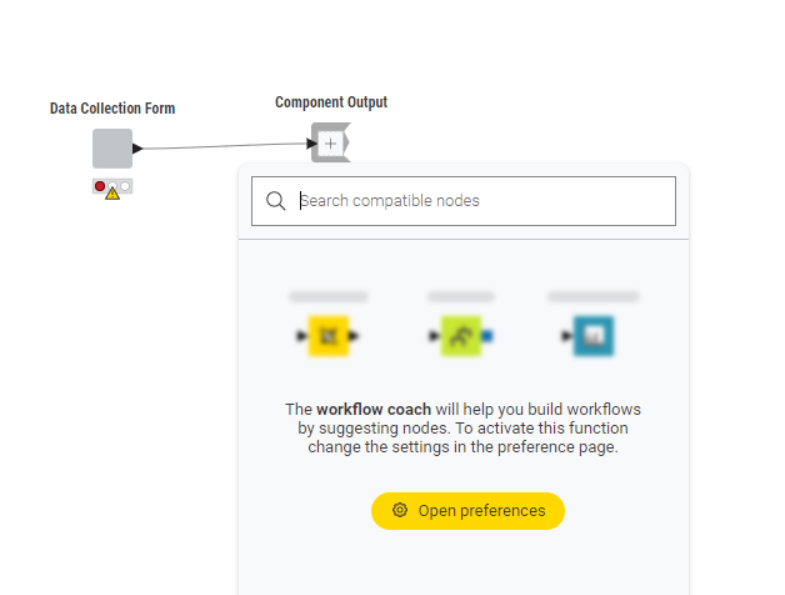Image resolution: width=785 pixels, height=595 pixels.
Task: Select the connection line between the nodes
Action: 225,146
